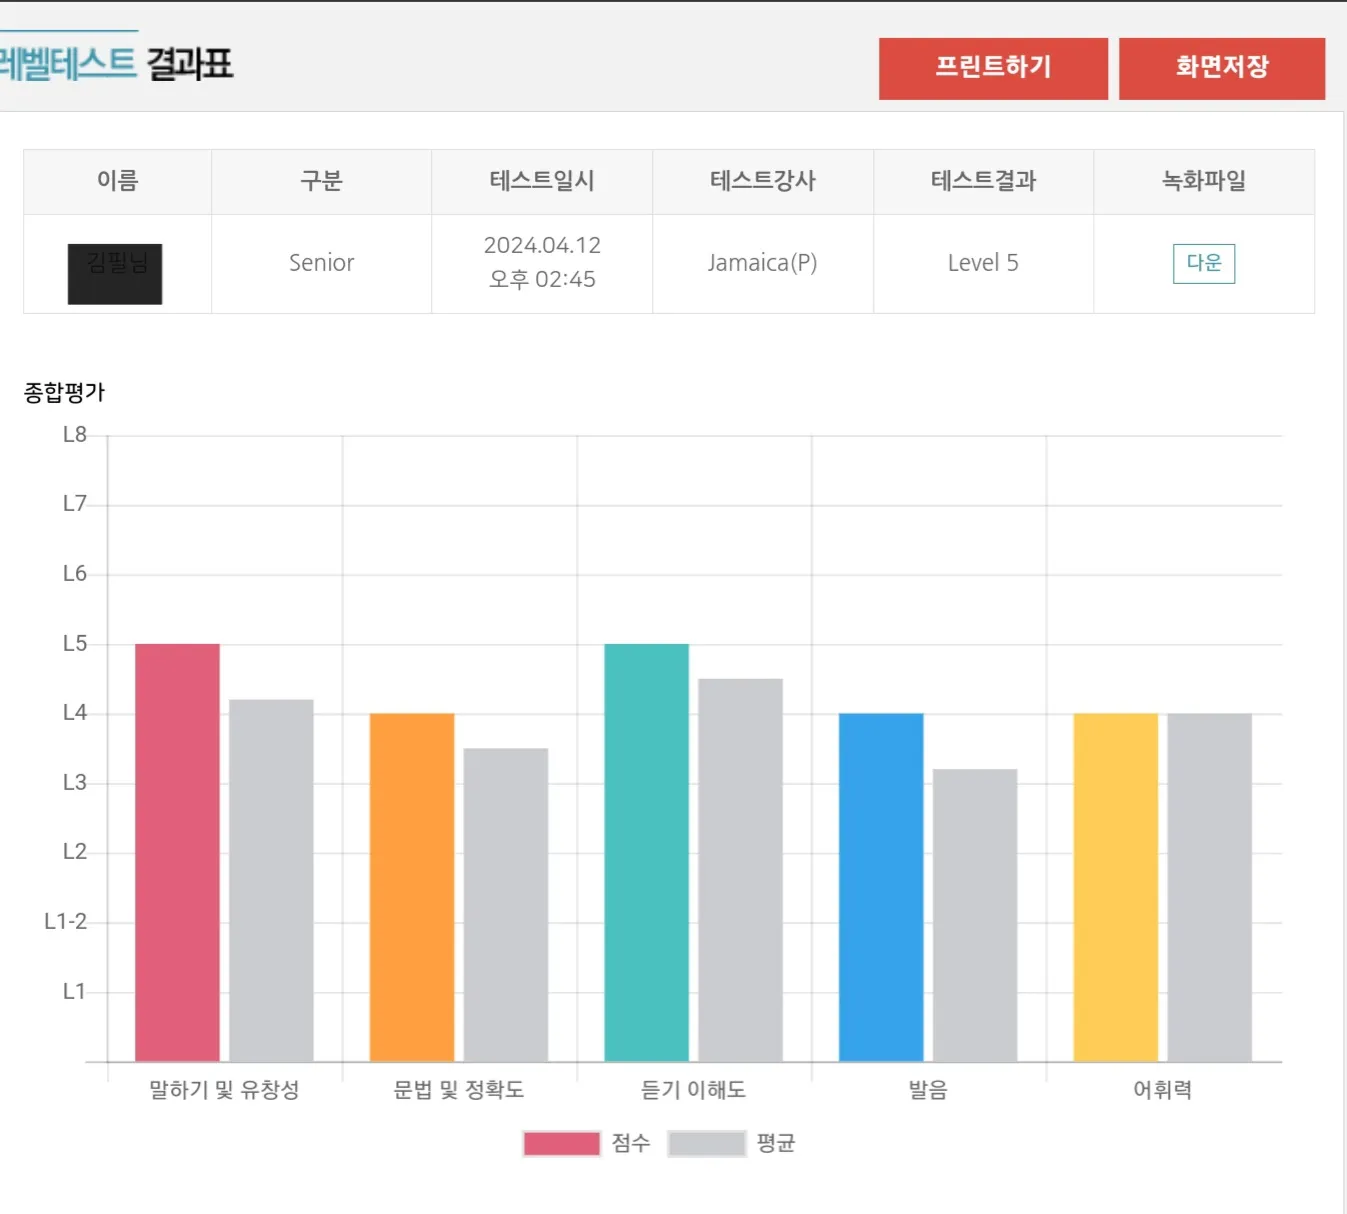Click the Level 5 test result cell
Screen dimensions: 1347x1214
pyautogui.click(x=982, y=263)
